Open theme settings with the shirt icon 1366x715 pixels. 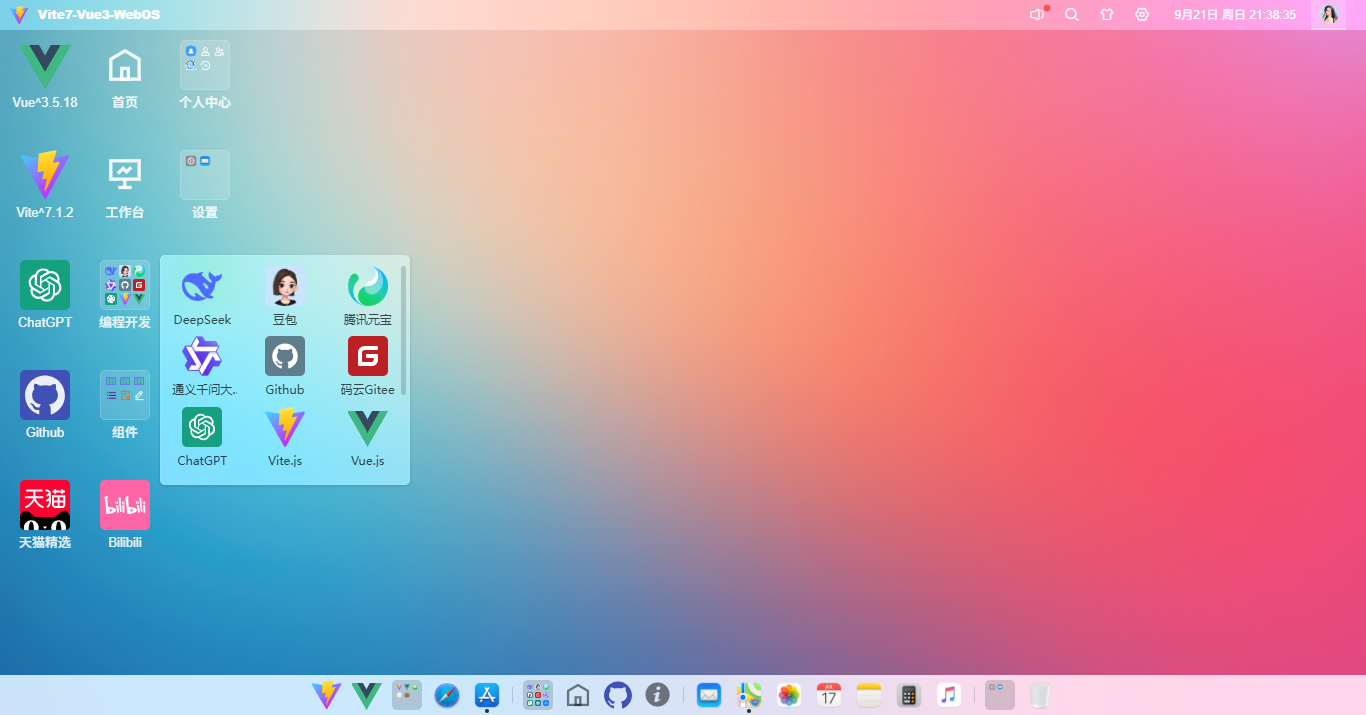(1107, 15)
